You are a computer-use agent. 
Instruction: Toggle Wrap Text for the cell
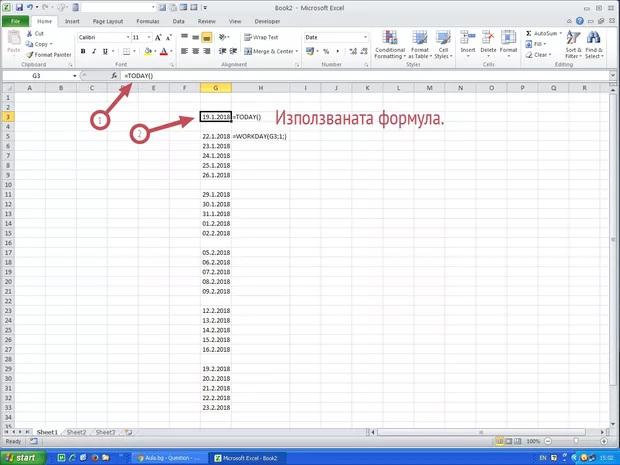click(x=260, y=37)
